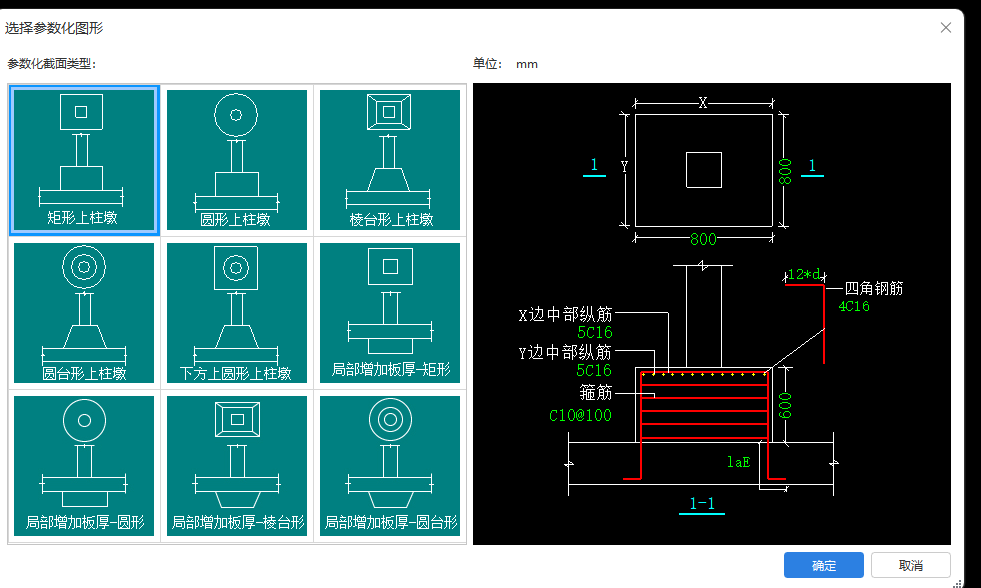This screenshot has width=981, height=588.
Task: Edit Y边中部纵筋 value 5C16
Action: point(594,370)
